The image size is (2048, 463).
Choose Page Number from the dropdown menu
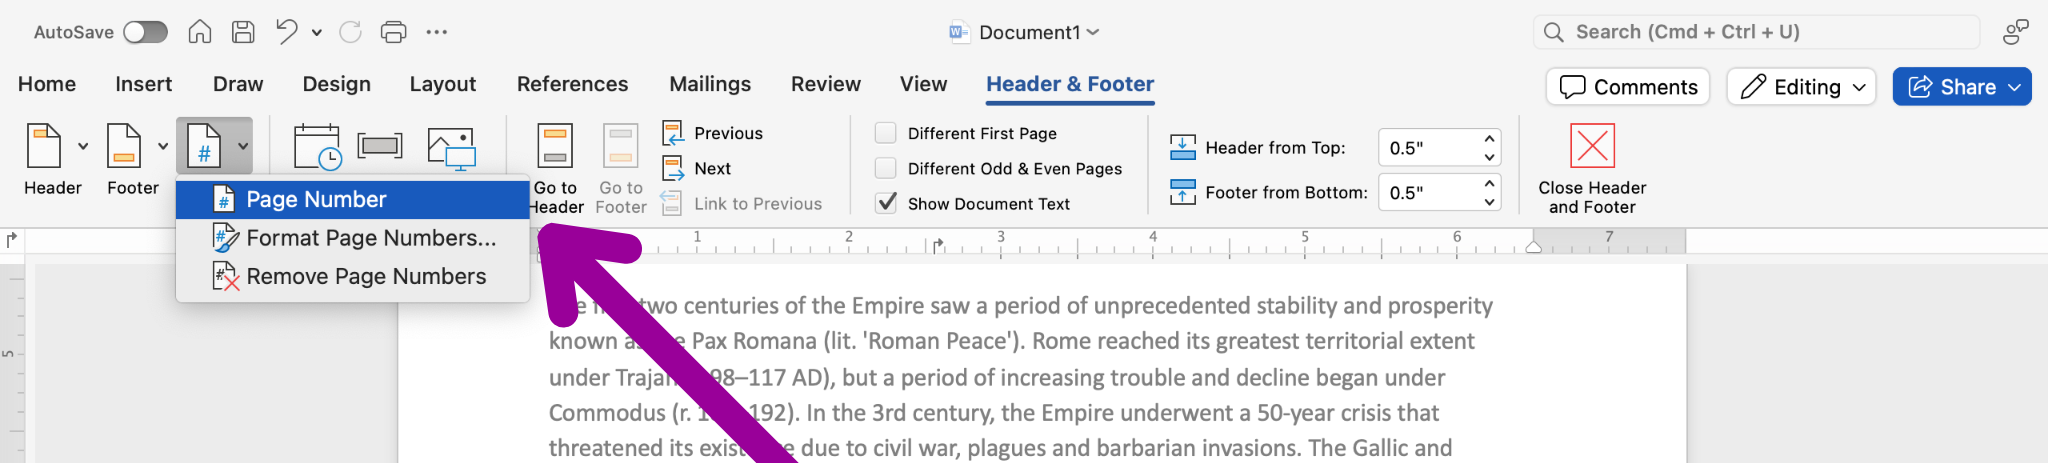353,199
